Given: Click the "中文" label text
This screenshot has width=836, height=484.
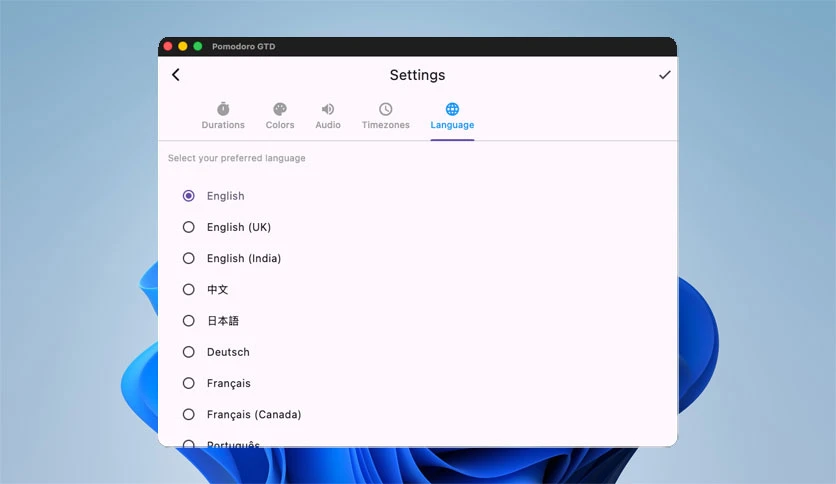Looking at the screenshot, I should (218, 289).
